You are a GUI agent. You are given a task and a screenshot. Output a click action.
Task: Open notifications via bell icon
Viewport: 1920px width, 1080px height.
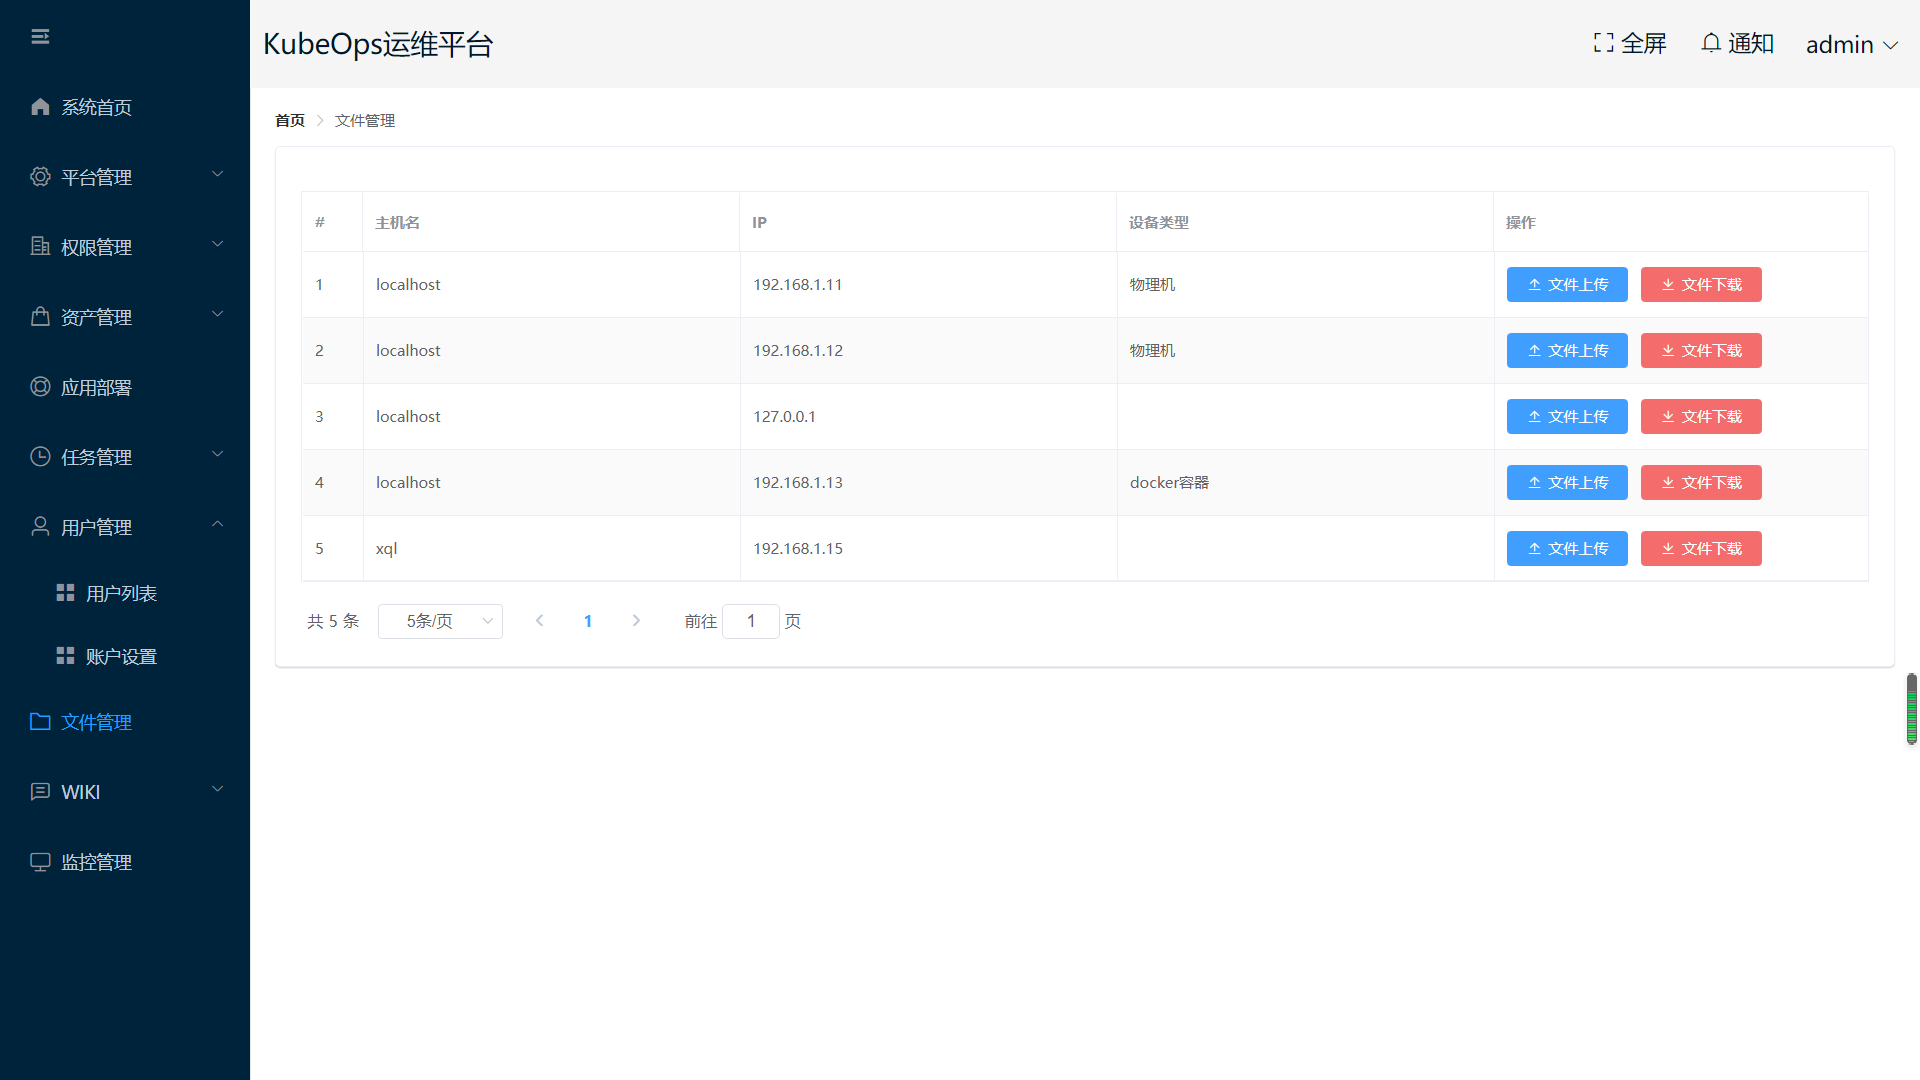pyautogui.click(x=1711, y=43)
